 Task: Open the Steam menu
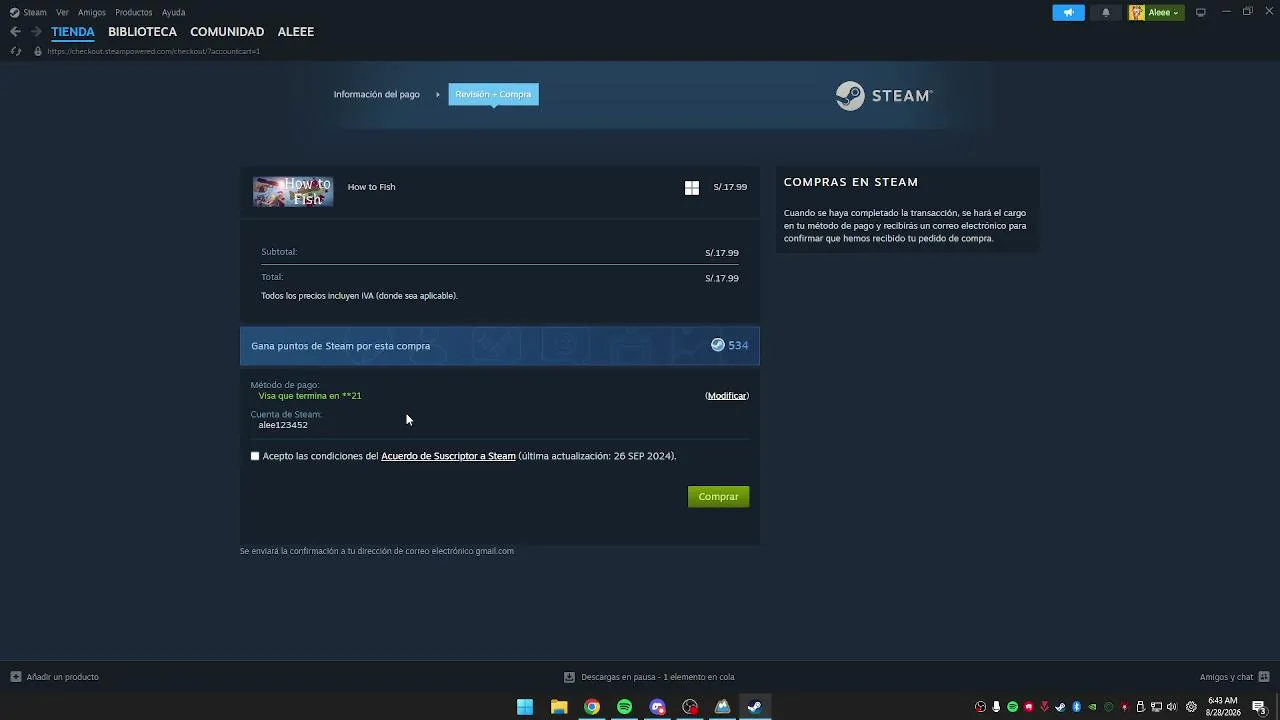click(x=35, y=12)
